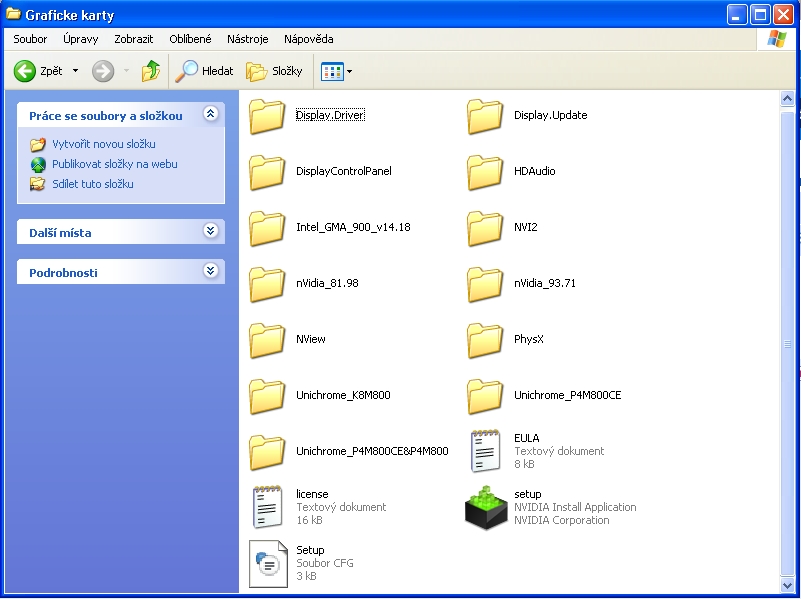Select the license text document icon
Image resolution: width=801 pixels, height=599 pixels.
click(x=267, y=507)
